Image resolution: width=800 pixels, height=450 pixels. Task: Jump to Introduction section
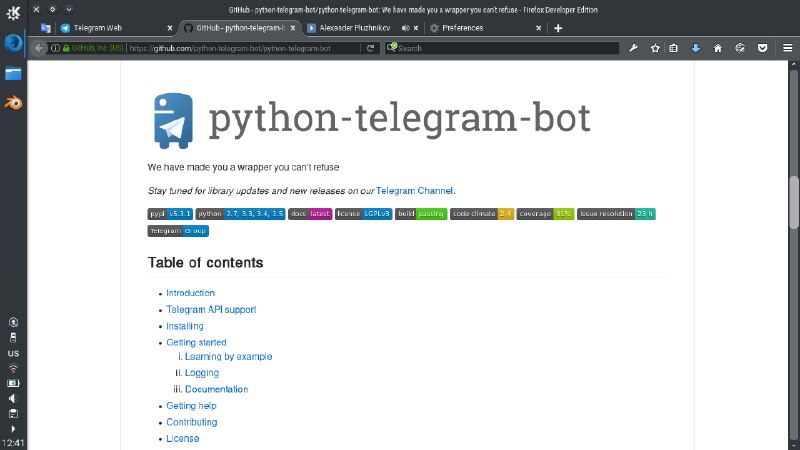point(190,293)
